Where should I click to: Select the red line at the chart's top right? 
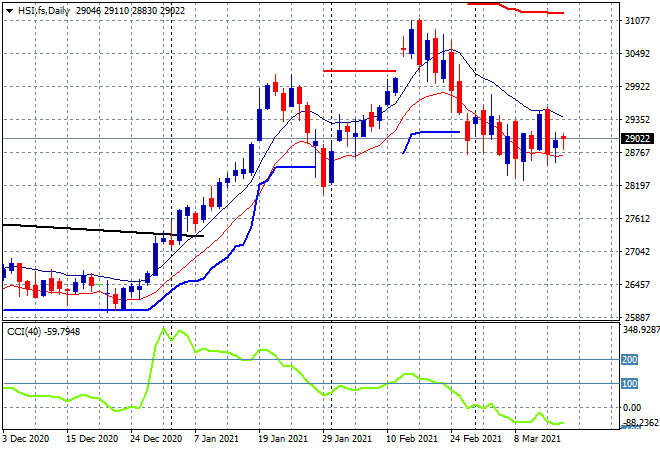point(516,8)
